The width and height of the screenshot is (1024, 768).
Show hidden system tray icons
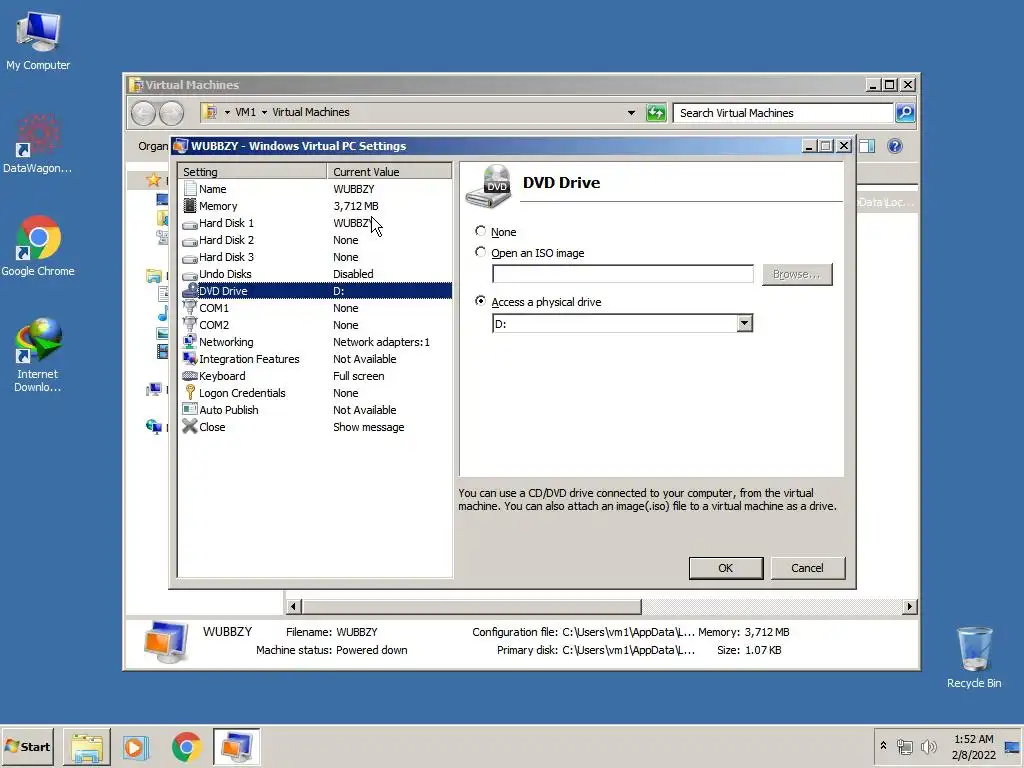coord(884,746)
